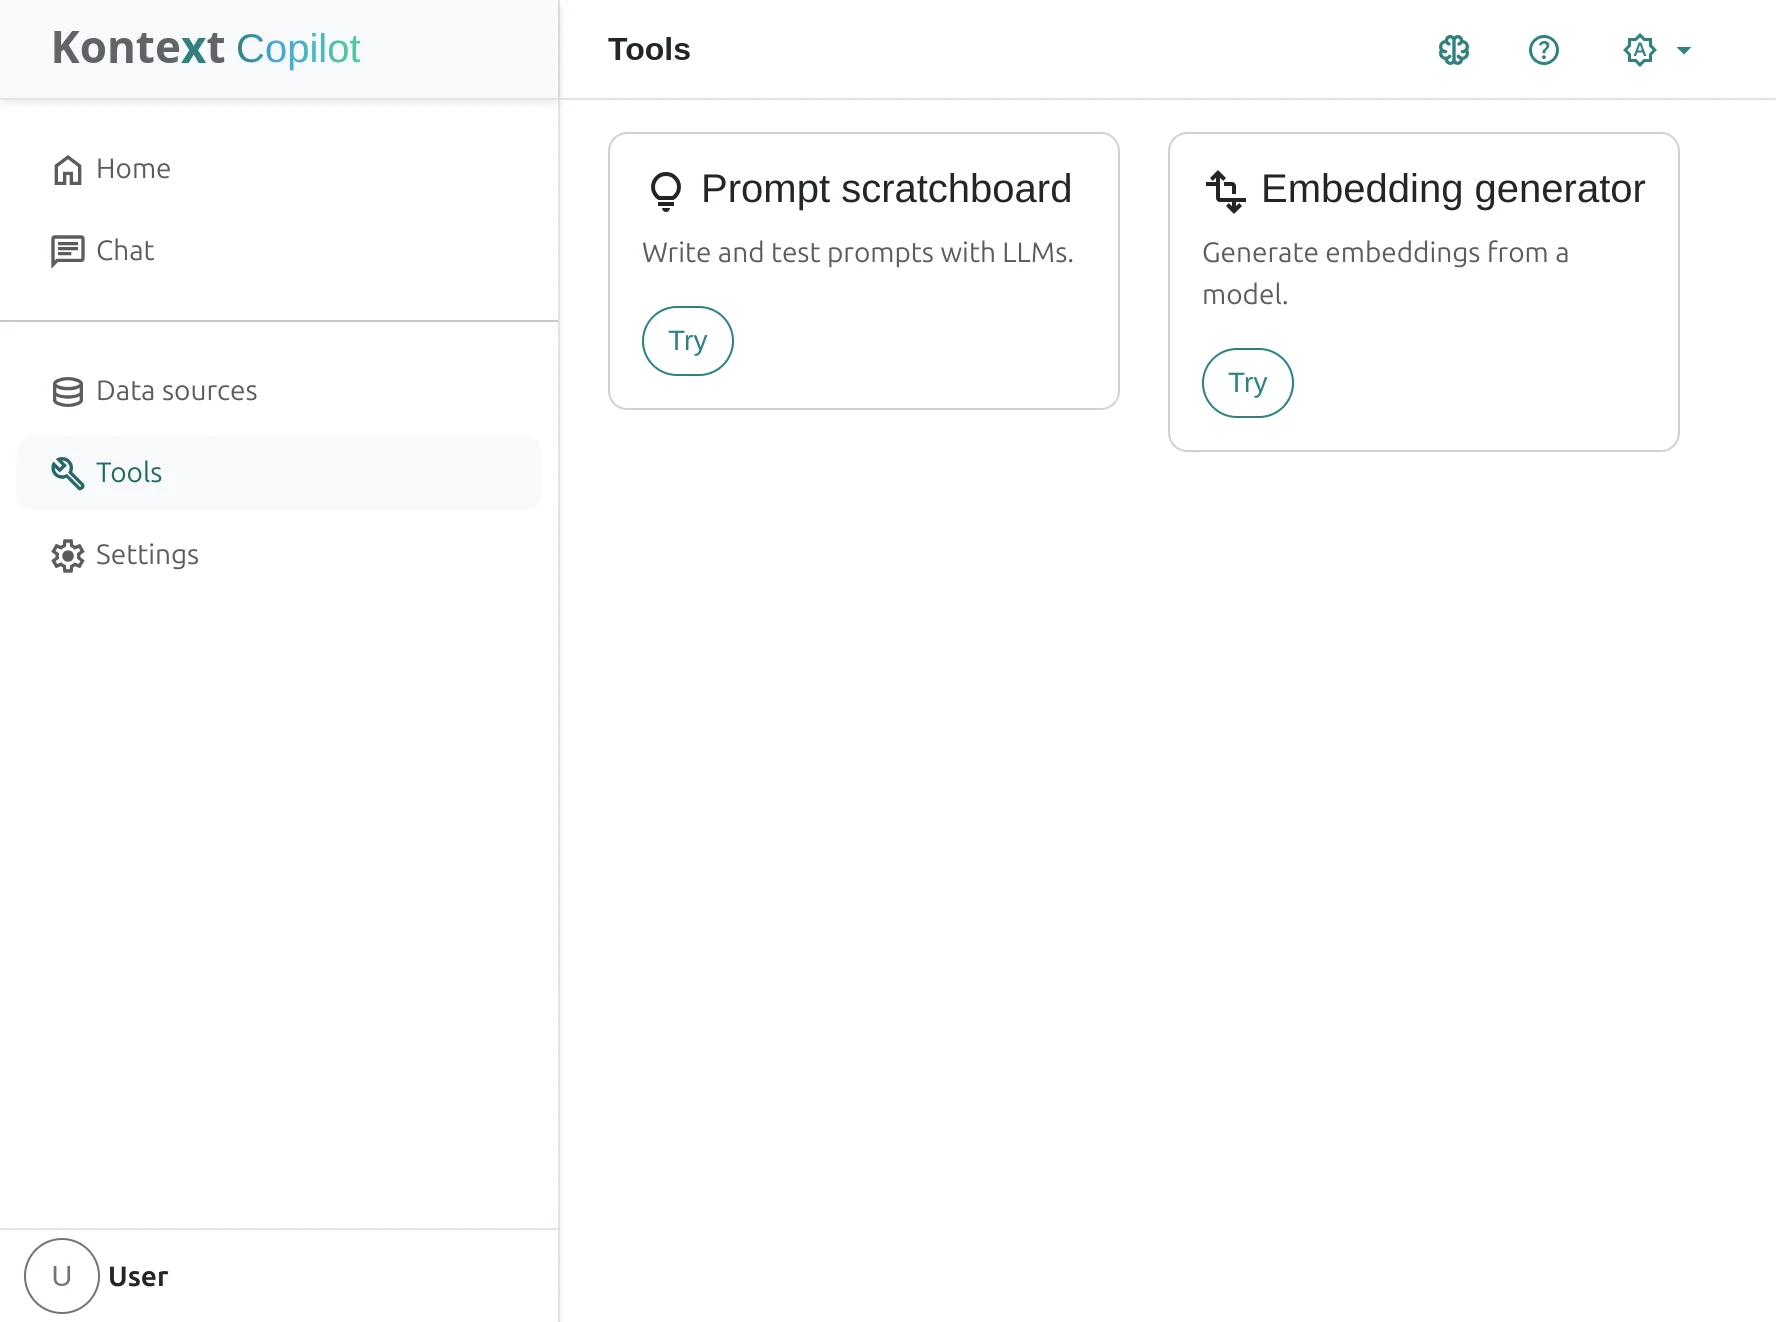Viewport: 1776px width, 1322px height.
Task: Click the Chat message bubble icon
Action: [x=67, y=251]
